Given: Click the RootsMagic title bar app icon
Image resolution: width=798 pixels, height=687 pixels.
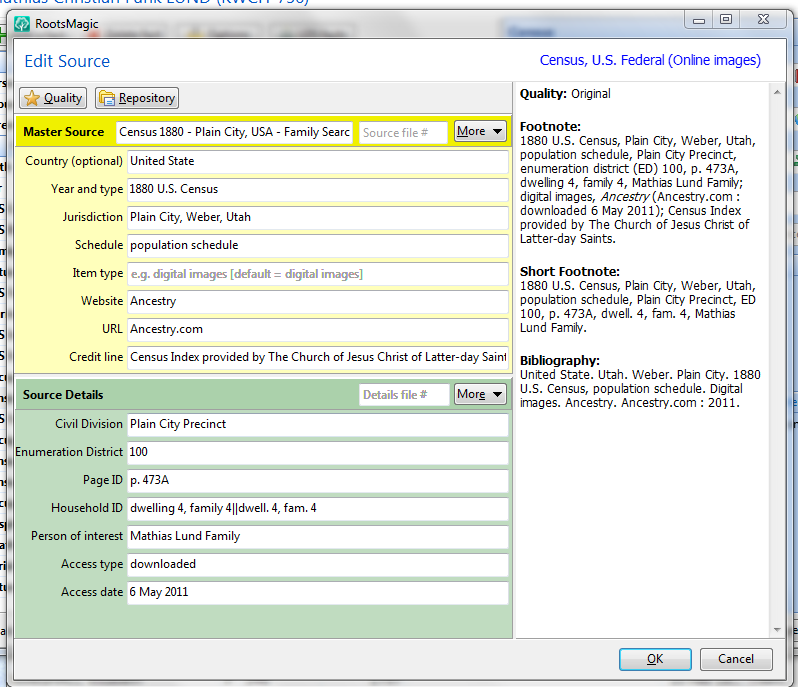Looking at the screenshot, I should (x=22, y=24).
